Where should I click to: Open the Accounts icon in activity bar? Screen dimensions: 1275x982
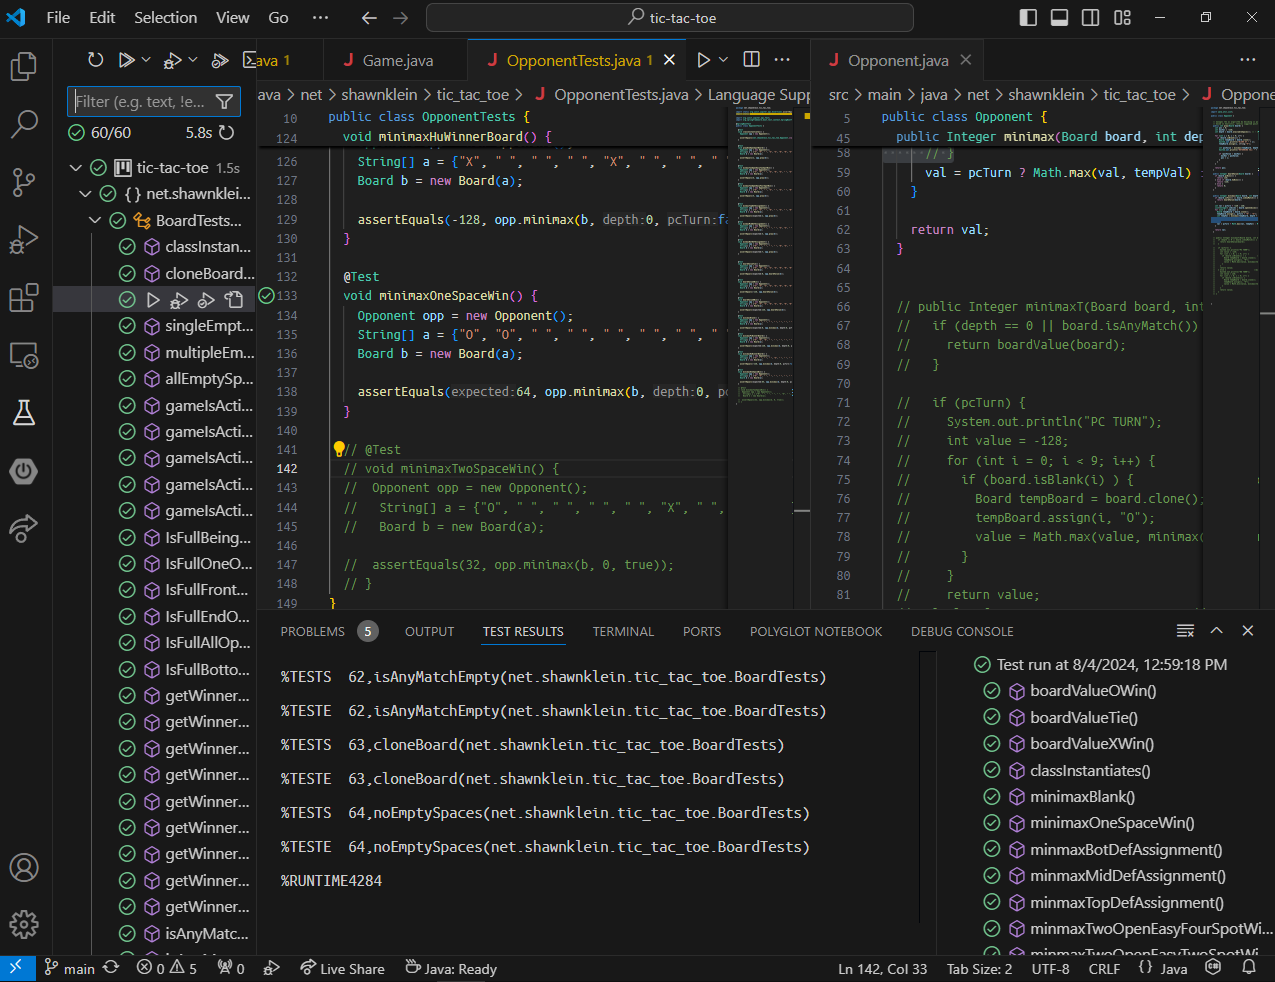click(x=24, y=867)
